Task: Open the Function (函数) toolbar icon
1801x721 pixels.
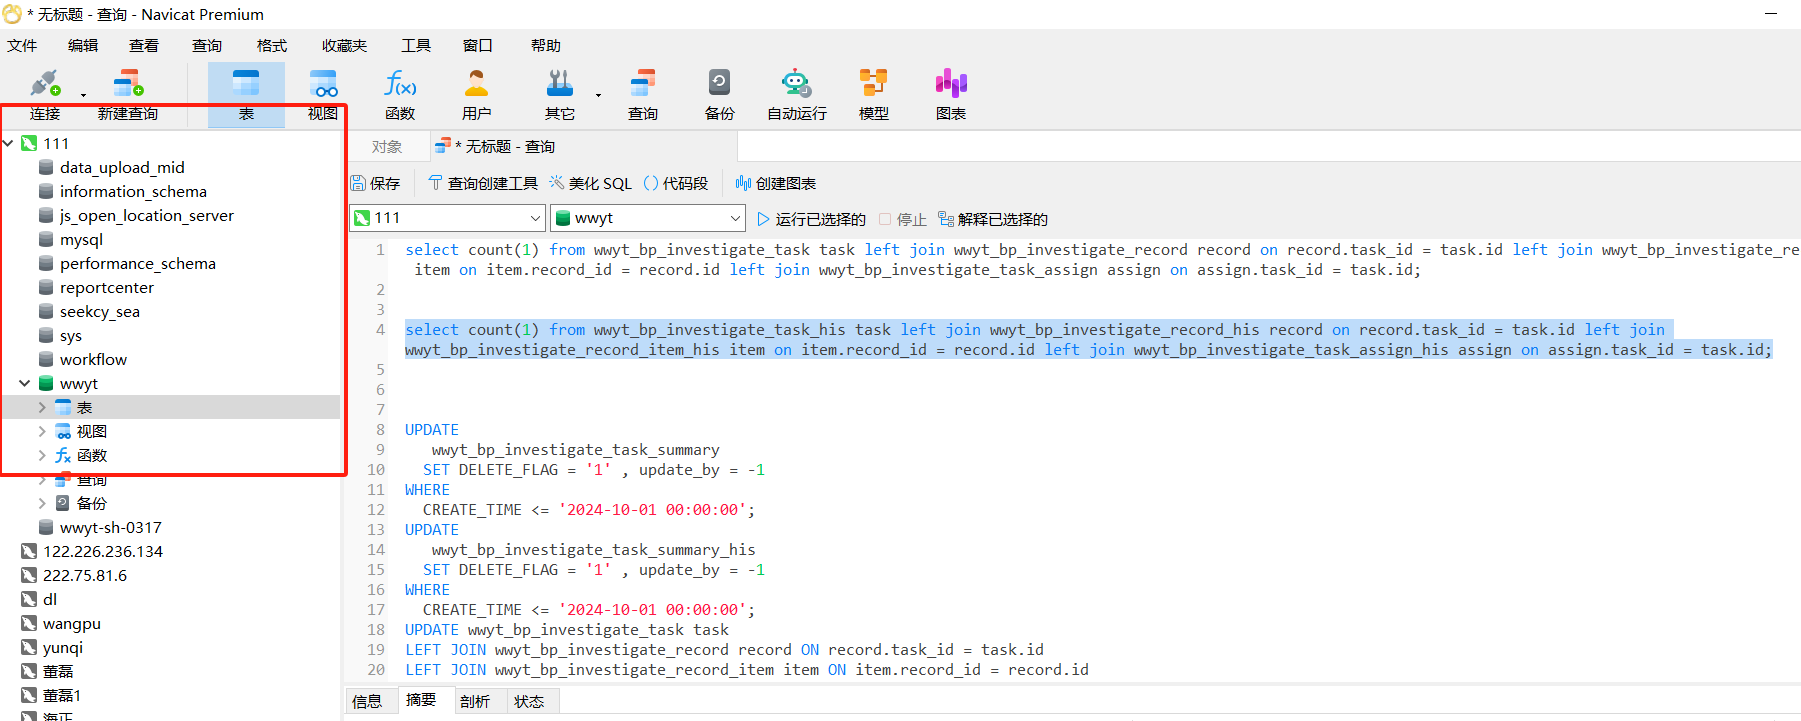Action: [x=400, y=93]
